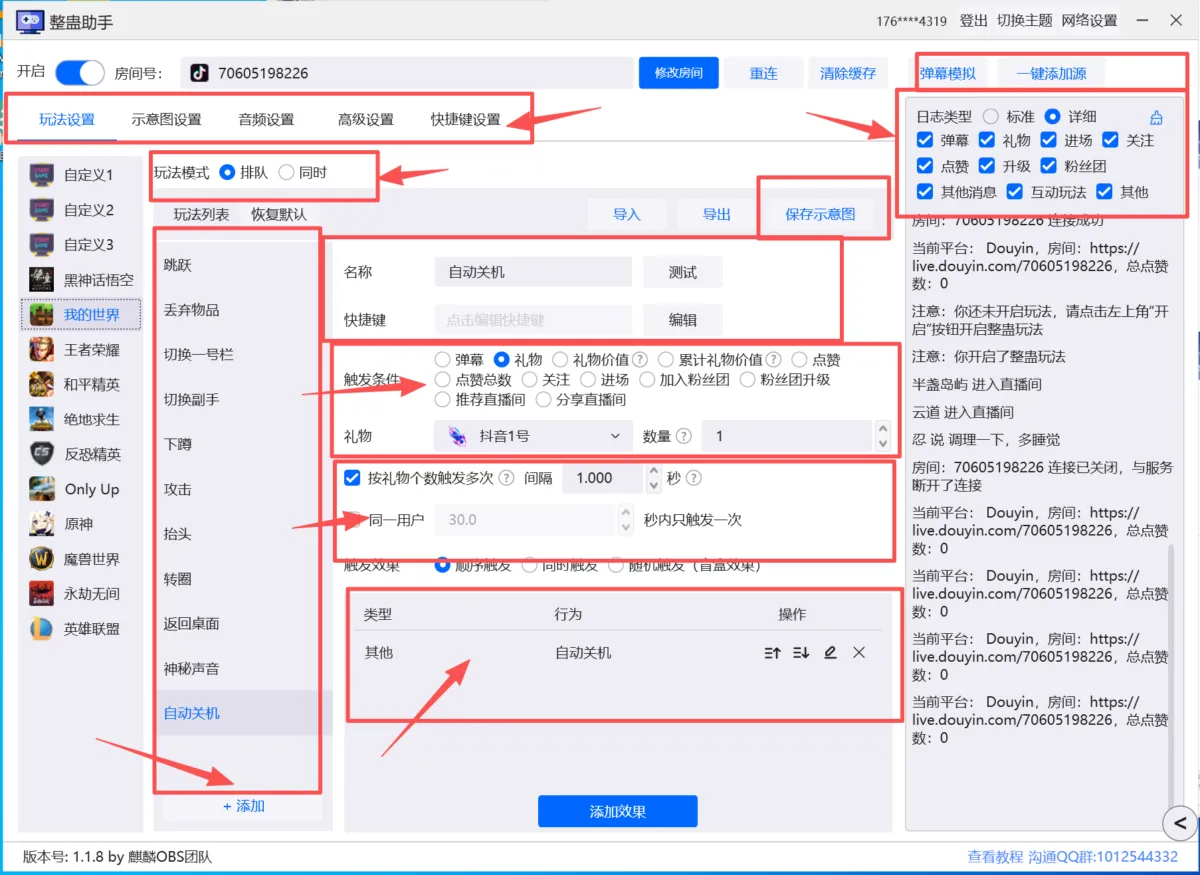1200x875 pixels.
Task: Select the 同时 play mode radio button
Action: coord(286,172)
